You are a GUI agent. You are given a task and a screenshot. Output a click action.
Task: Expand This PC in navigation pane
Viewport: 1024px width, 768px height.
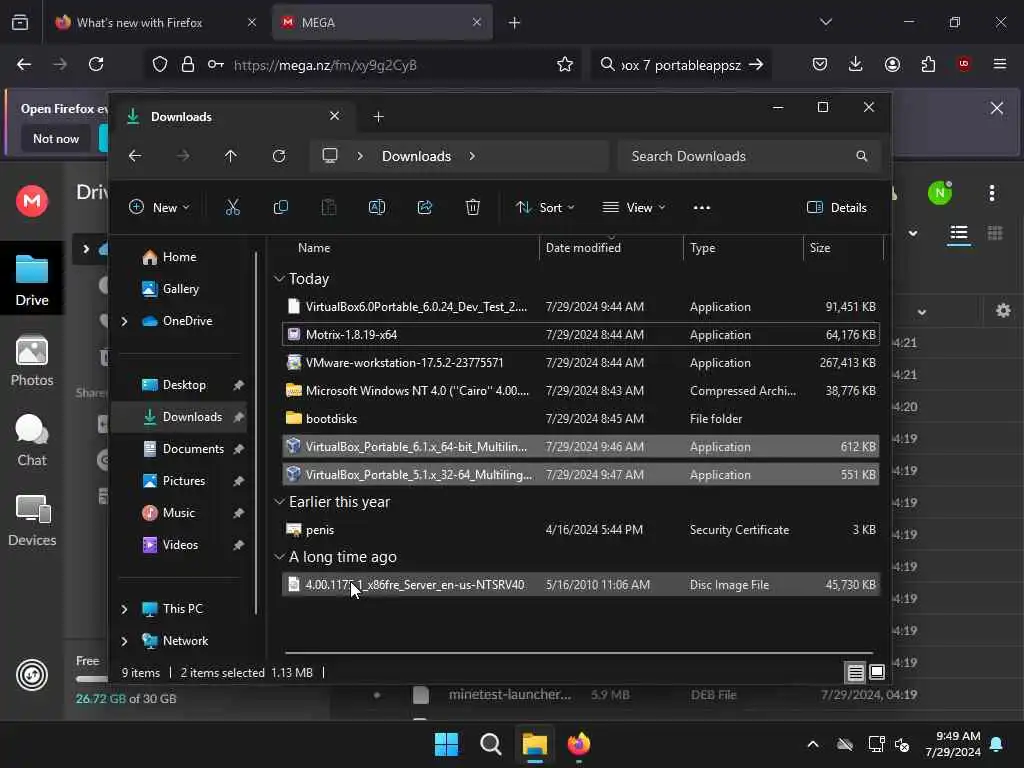[124, 609]
